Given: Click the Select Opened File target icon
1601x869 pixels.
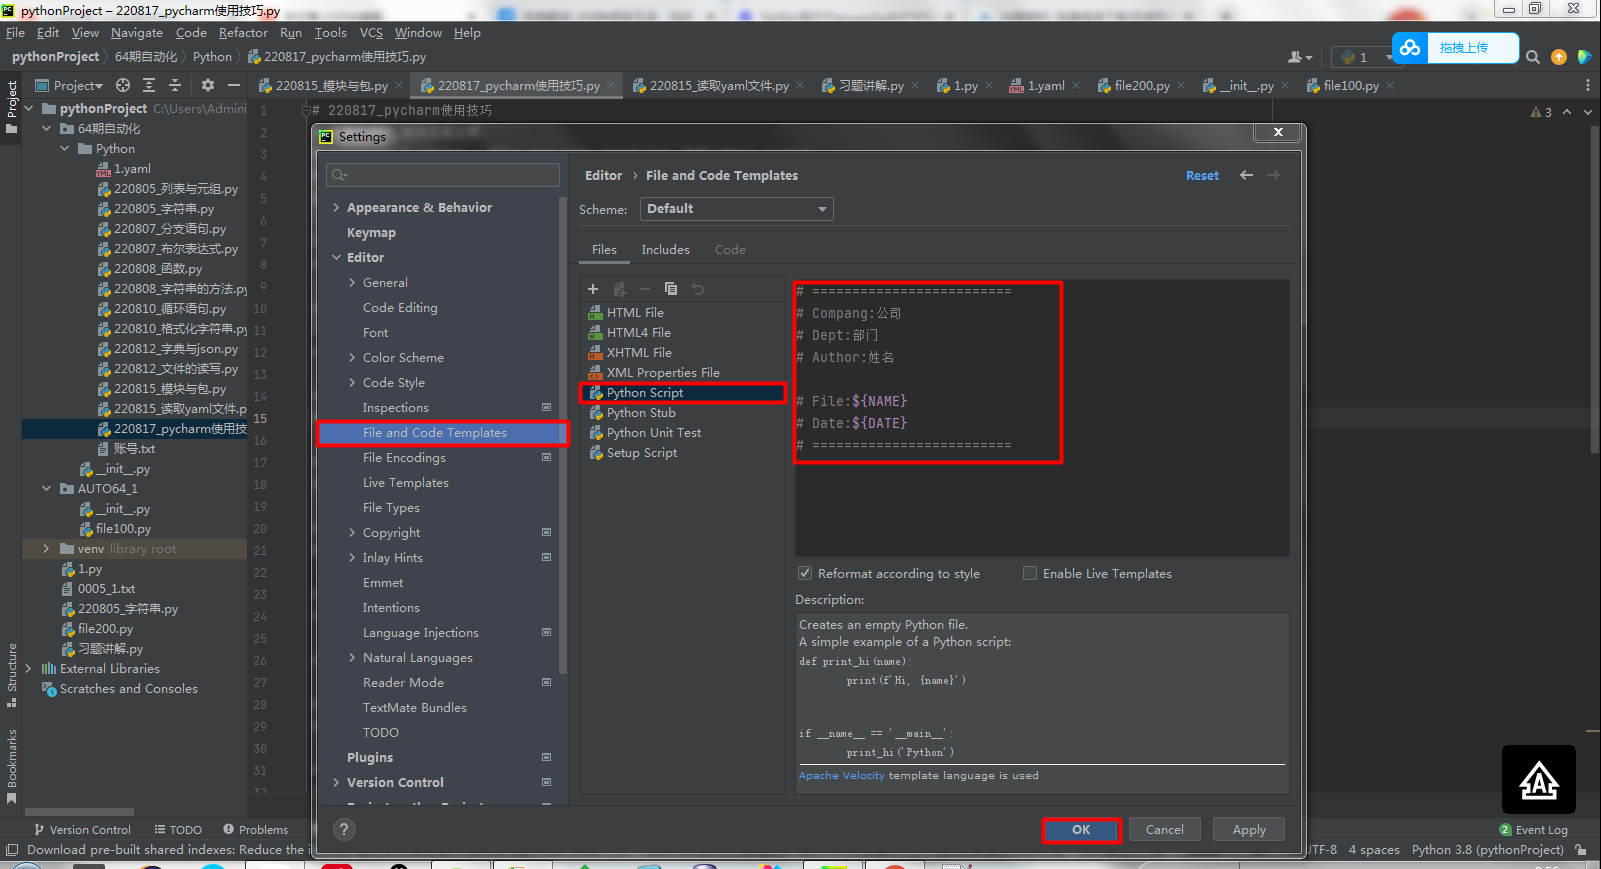Looking at the screenshot, I should (123, 85).
